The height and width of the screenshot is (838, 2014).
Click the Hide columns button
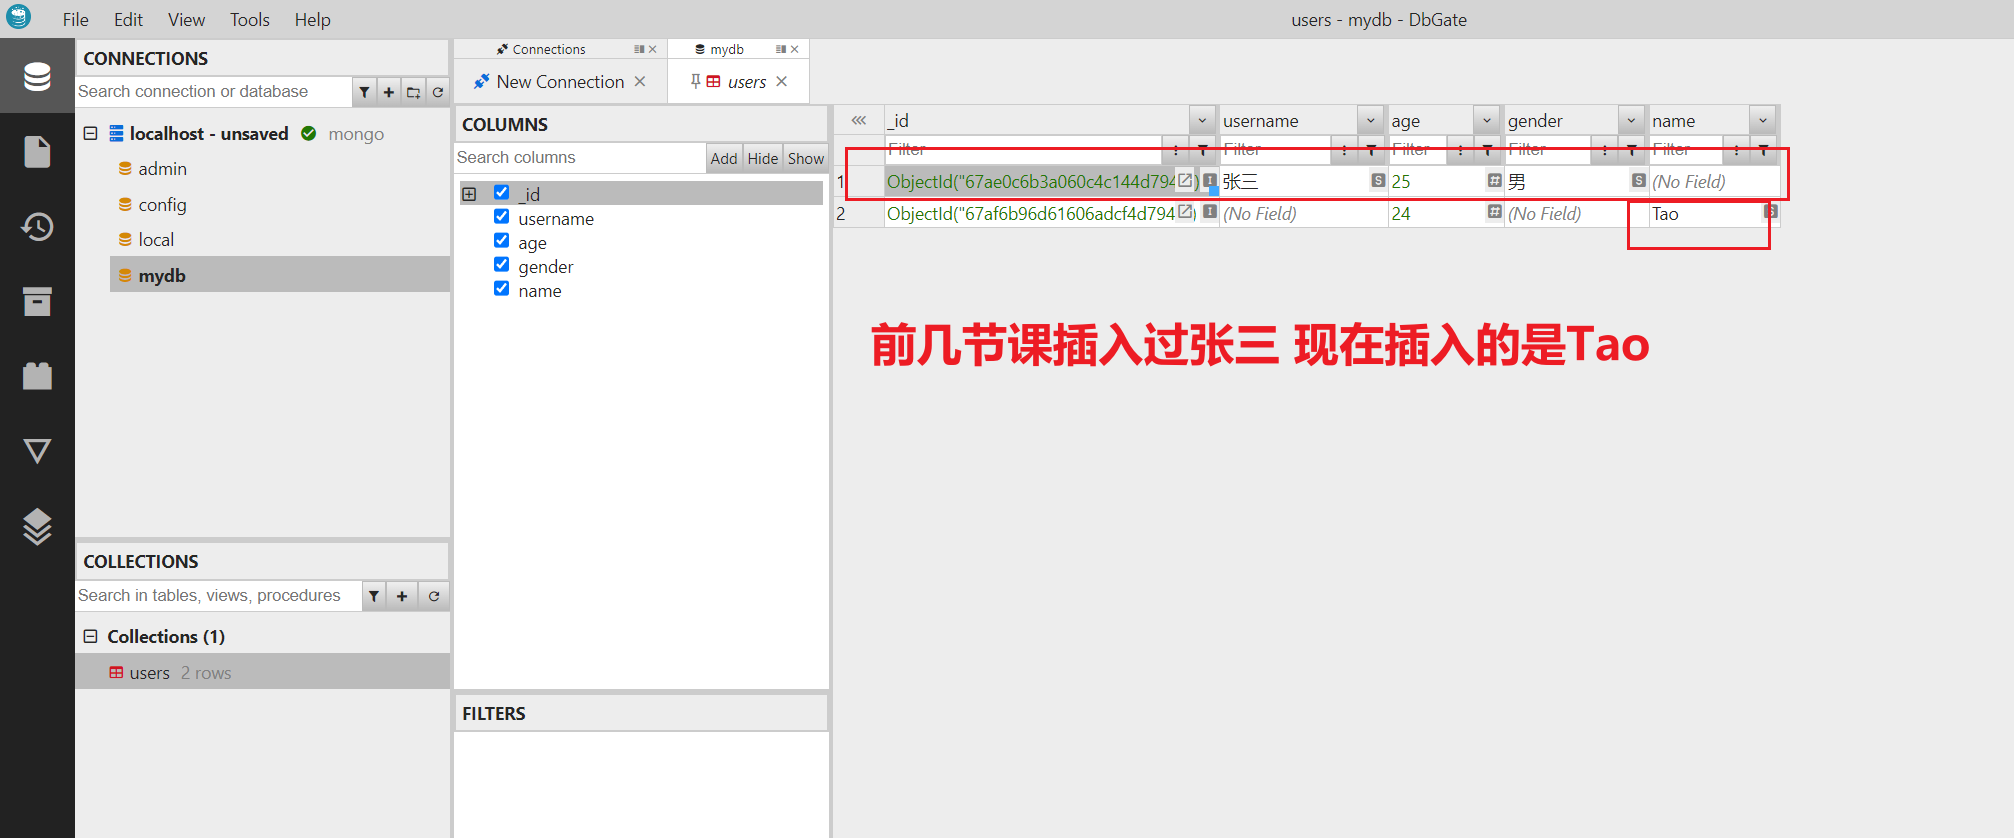click(x=762, y=158)
